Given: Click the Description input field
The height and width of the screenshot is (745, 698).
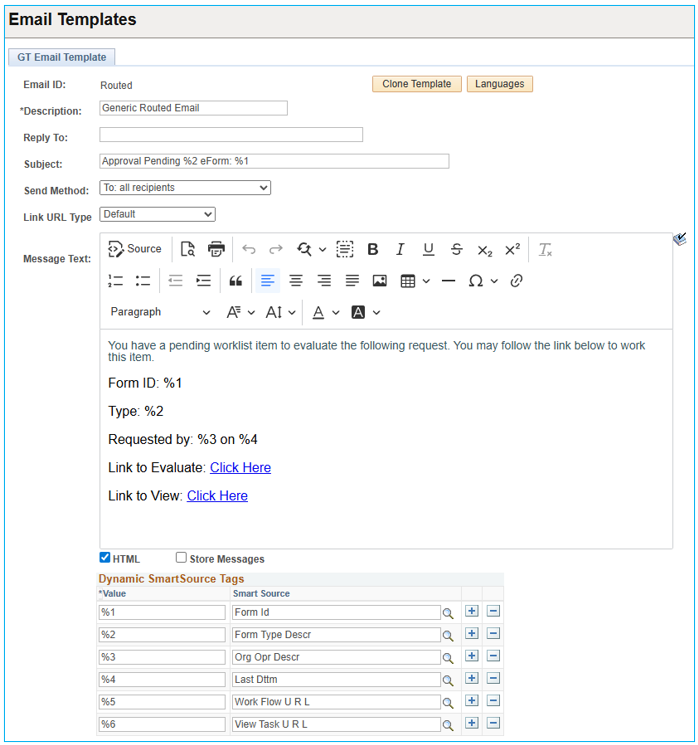Looking at the screenshot, I should pyautogui.click(x=193, y=108).
